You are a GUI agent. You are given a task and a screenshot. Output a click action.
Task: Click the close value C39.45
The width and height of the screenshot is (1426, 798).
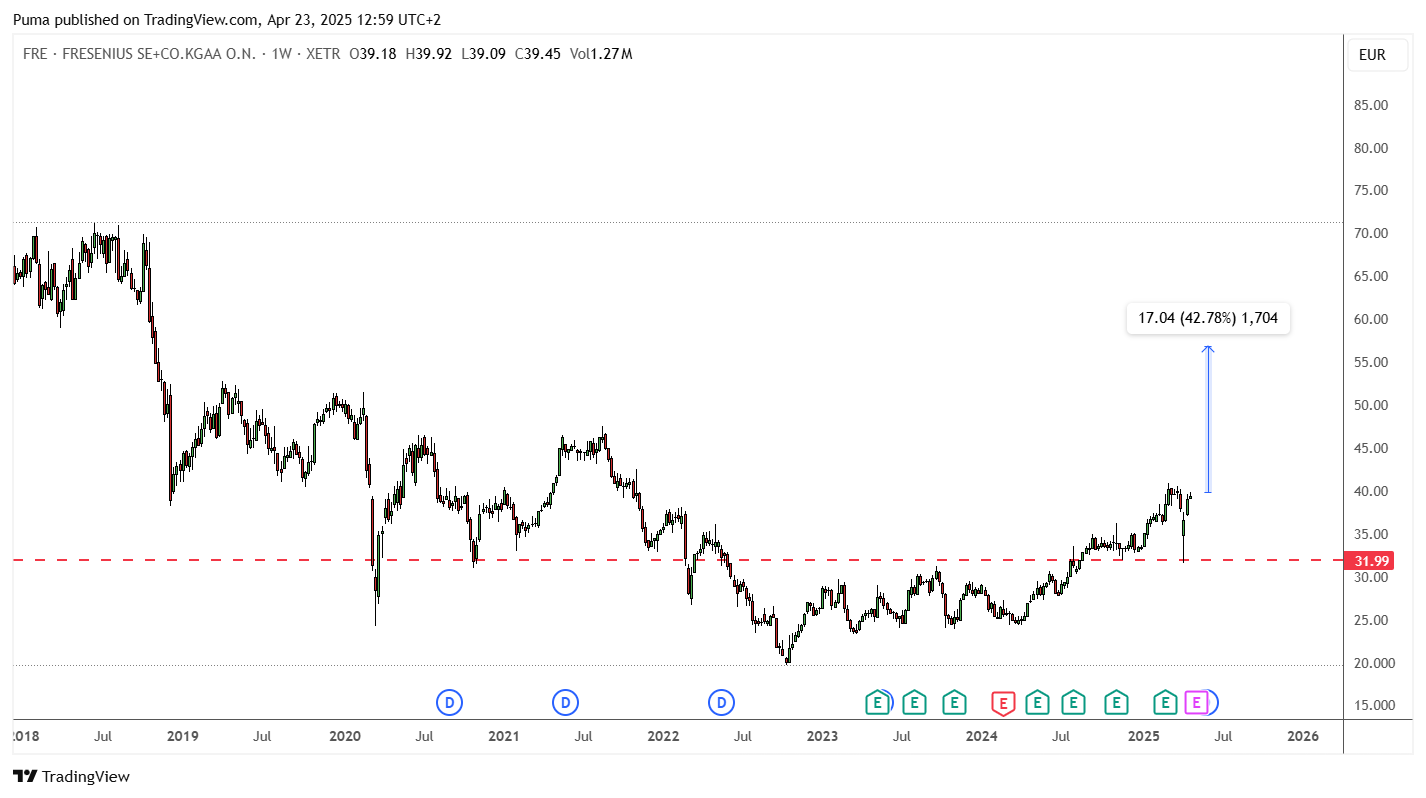tap(538, 54)
